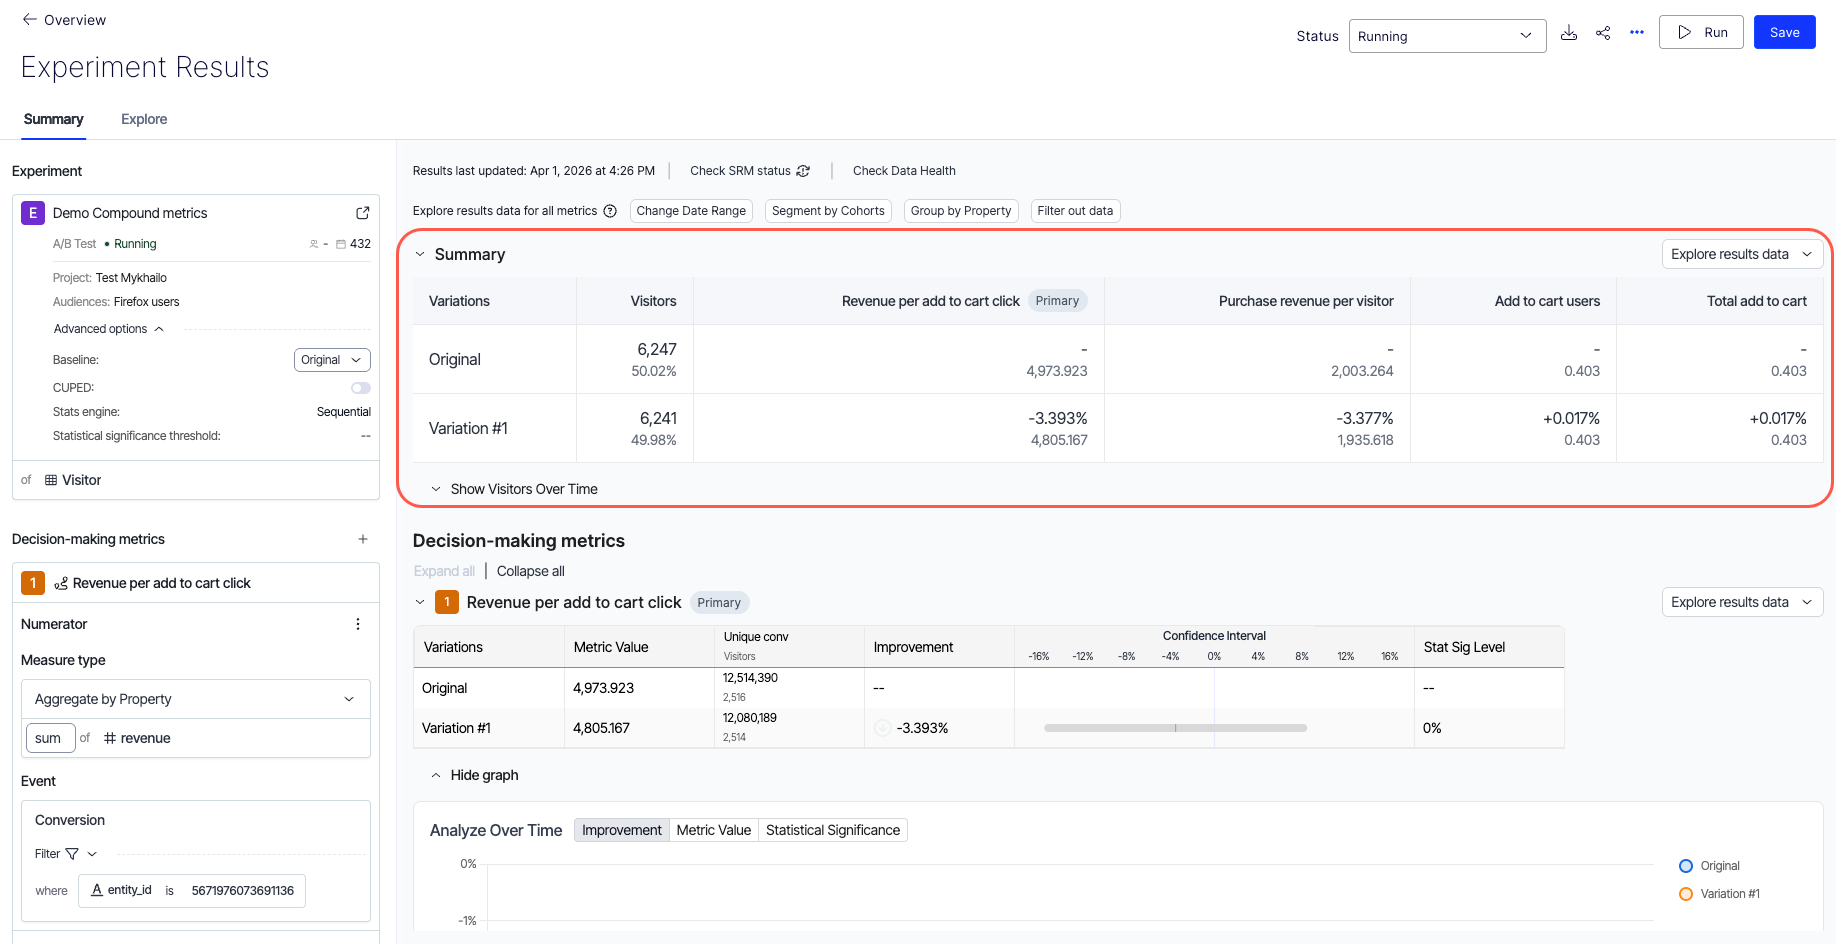Open the Status dropdown showing Running
The image size is (1836, 944).
pos(1446,36)
